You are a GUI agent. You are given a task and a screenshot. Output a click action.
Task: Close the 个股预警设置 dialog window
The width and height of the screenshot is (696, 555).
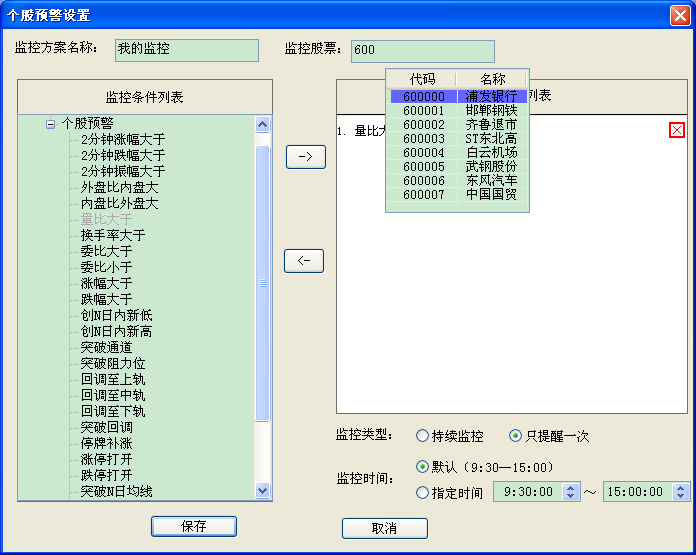coord(678,14)
